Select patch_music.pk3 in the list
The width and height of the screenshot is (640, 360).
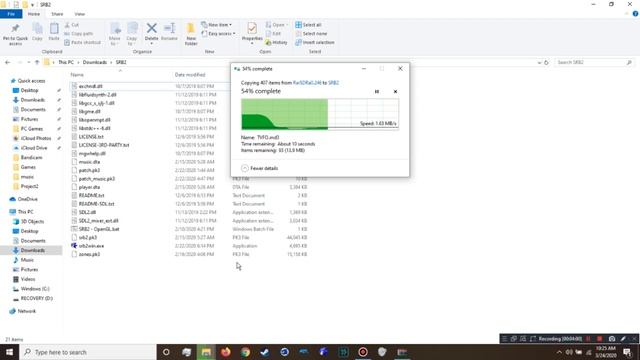pyautogui.click(x=97, y=179)
